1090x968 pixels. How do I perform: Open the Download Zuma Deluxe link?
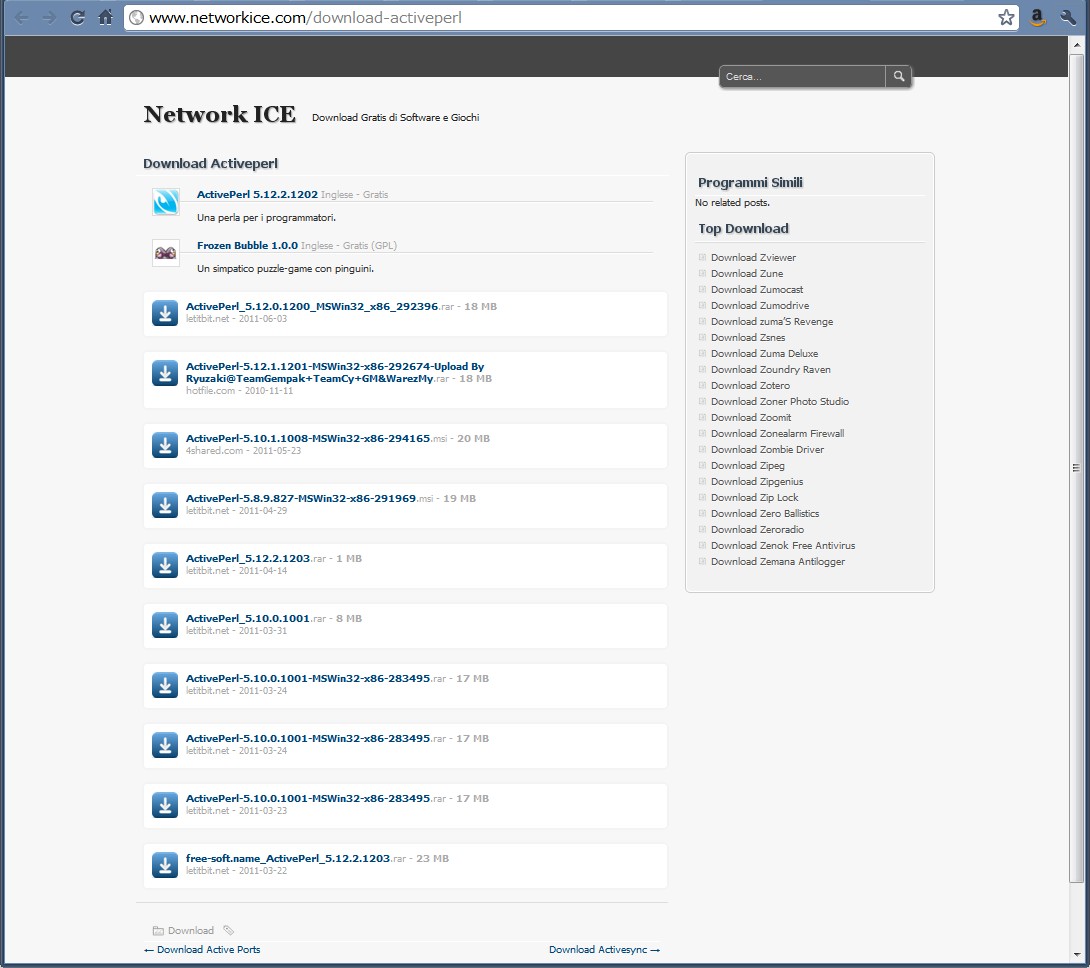764,353
